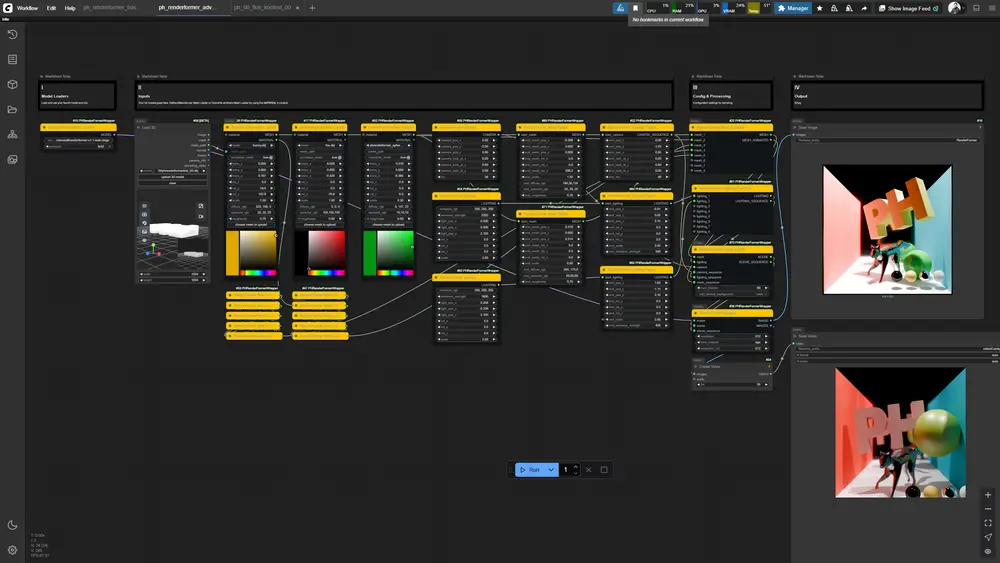The height and width of the screenshot is (563, 1000).
Task: Switch to ph_00_flux_kontext_00 tab
Action: click(262, 8)
